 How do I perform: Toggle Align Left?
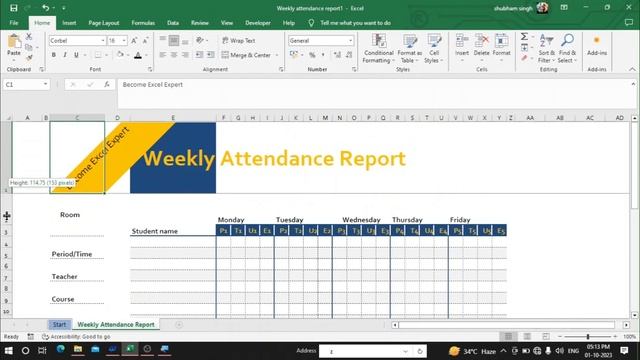(162, 55)
